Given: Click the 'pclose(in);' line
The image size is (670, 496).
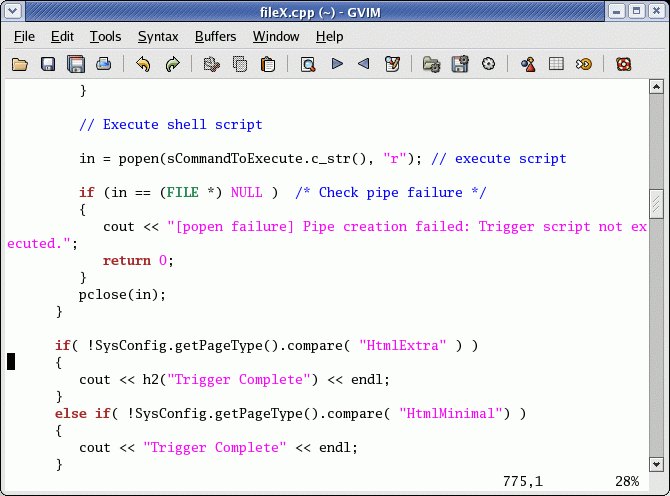Looking at the screenshot, I should pyautogui.click(x=122, y=295).
